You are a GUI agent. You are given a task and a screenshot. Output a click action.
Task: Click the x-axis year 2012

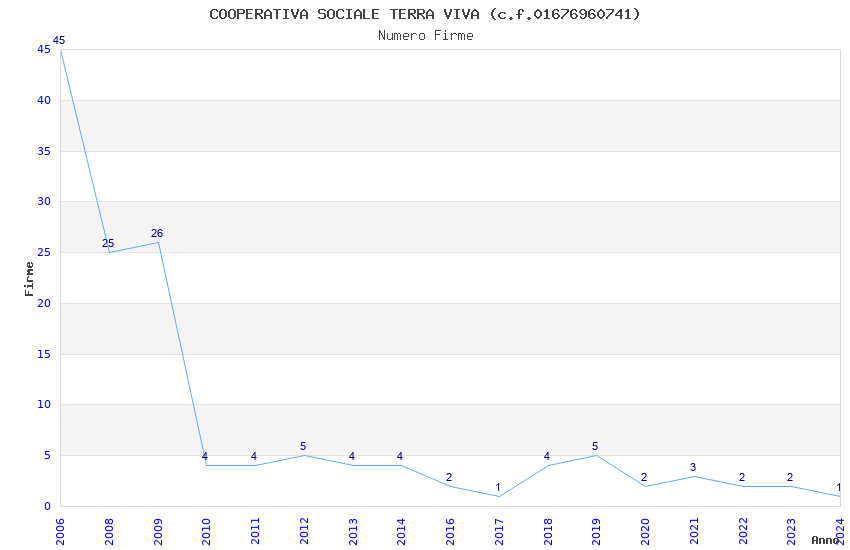click(x=304, y=531)
